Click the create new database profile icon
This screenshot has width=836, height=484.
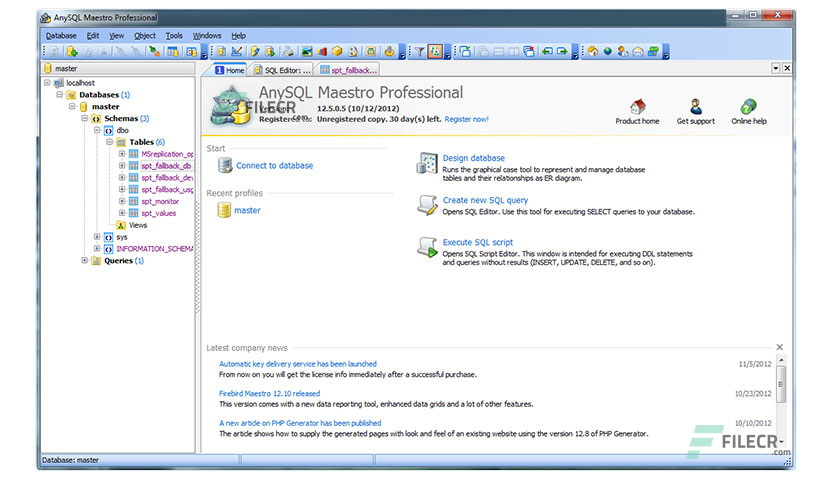(x=72, y=52)
